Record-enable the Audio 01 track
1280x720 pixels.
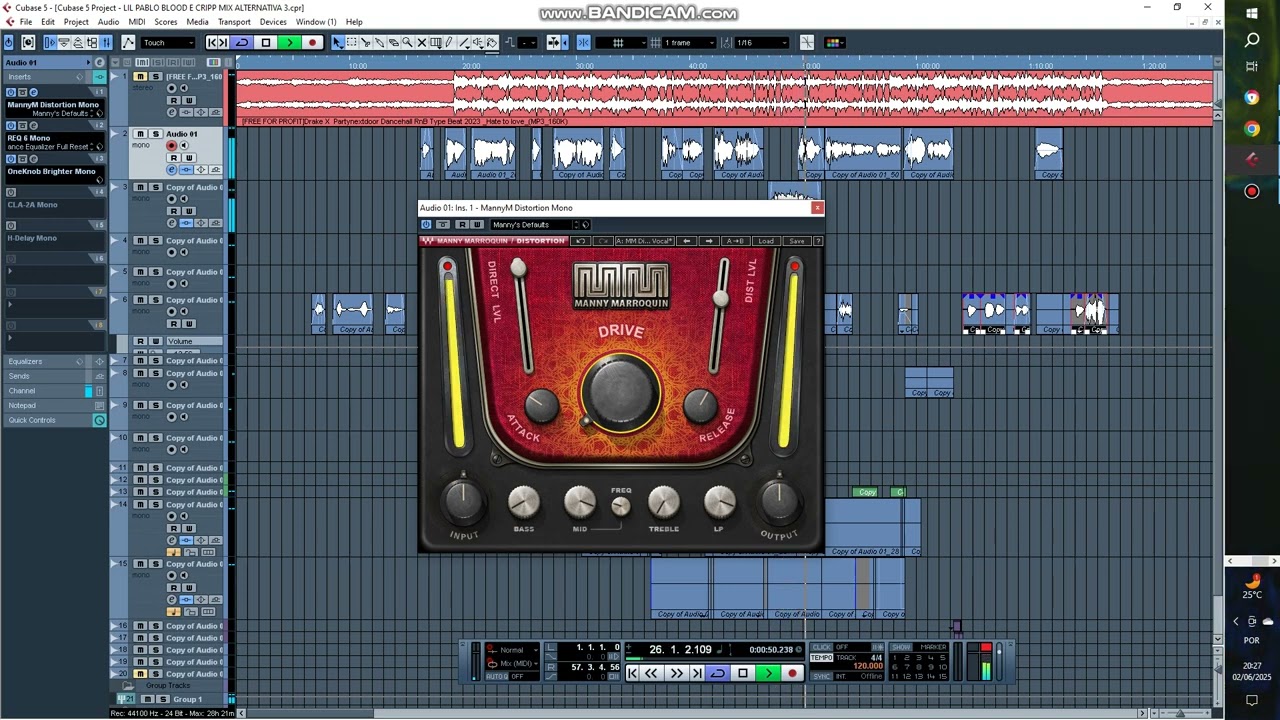[172, 146]
